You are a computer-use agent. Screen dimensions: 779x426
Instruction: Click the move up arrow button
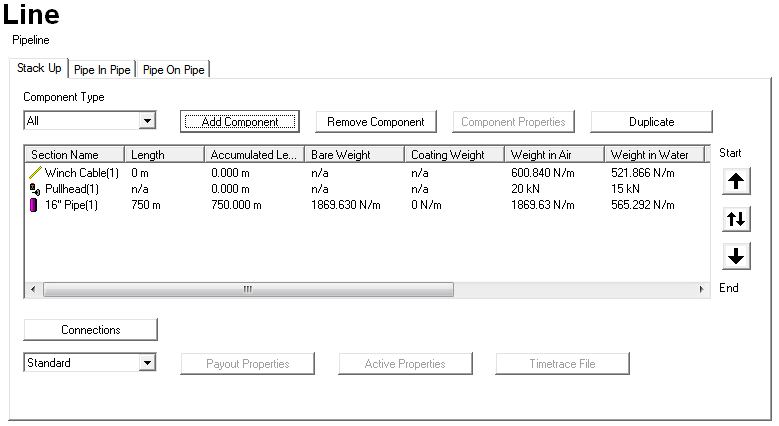pos(736,181)
